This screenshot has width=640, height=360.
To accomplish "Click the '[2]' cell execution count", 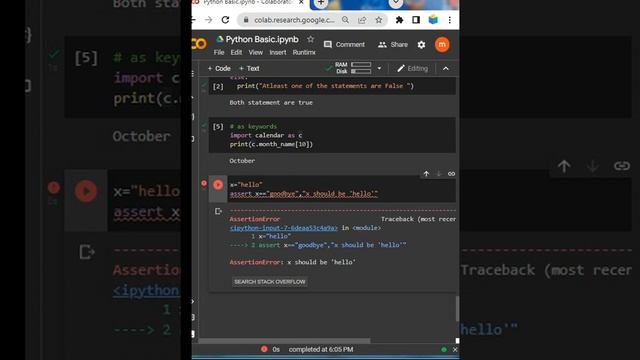I will 218,87.
